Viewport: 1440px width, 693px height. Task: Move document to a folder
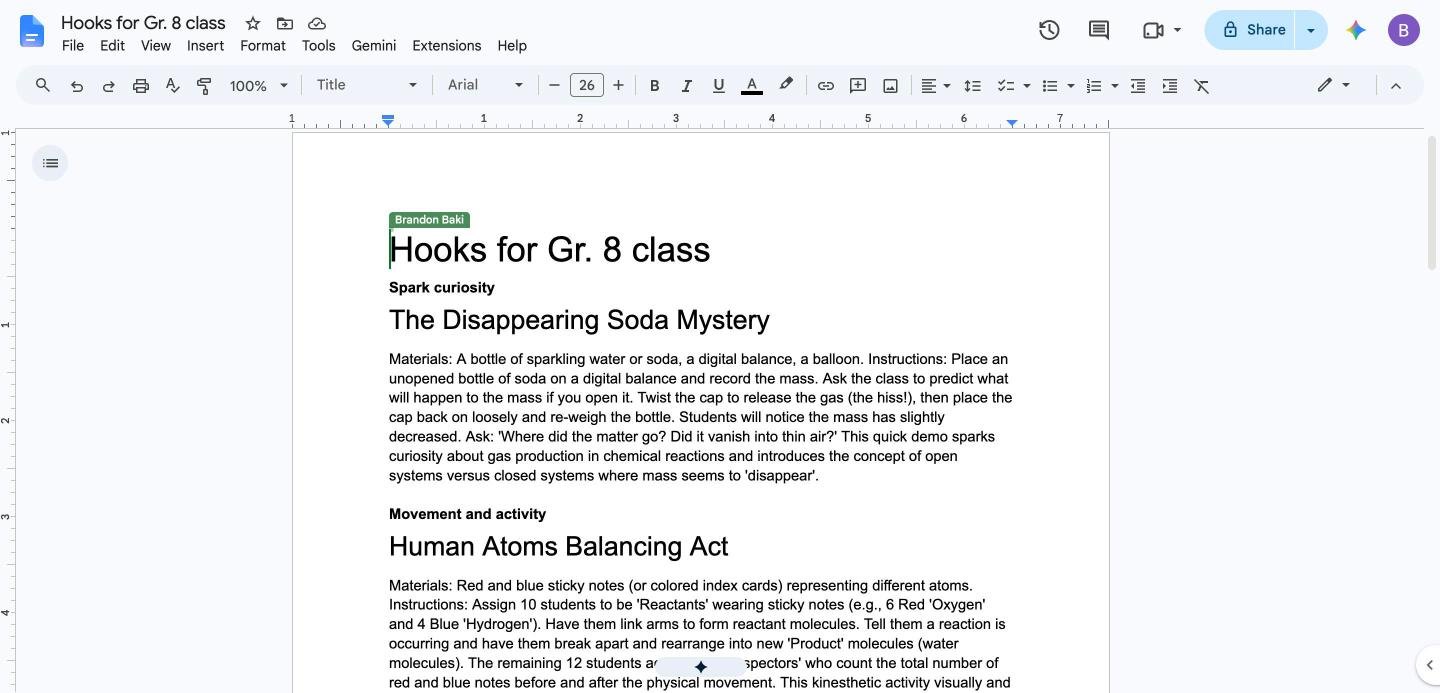[285, 23]
